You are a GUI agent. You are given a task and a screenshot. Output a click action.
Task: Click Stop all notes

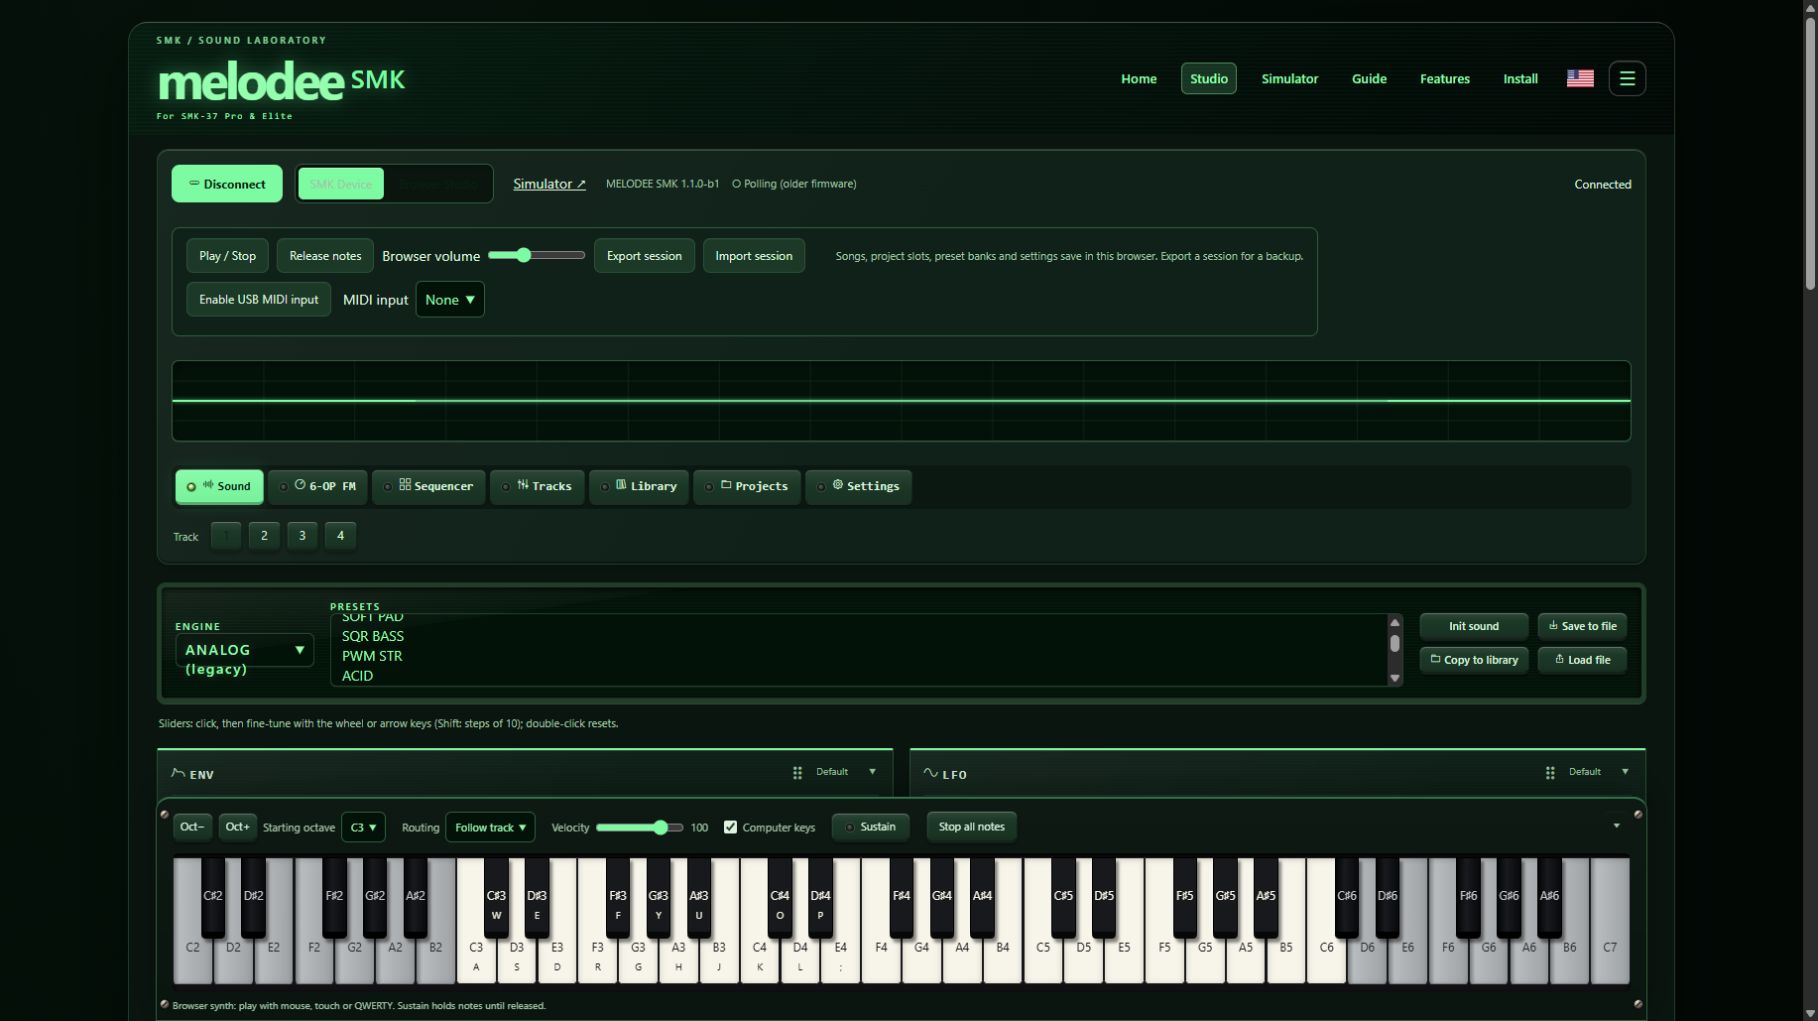pos(971,827)
